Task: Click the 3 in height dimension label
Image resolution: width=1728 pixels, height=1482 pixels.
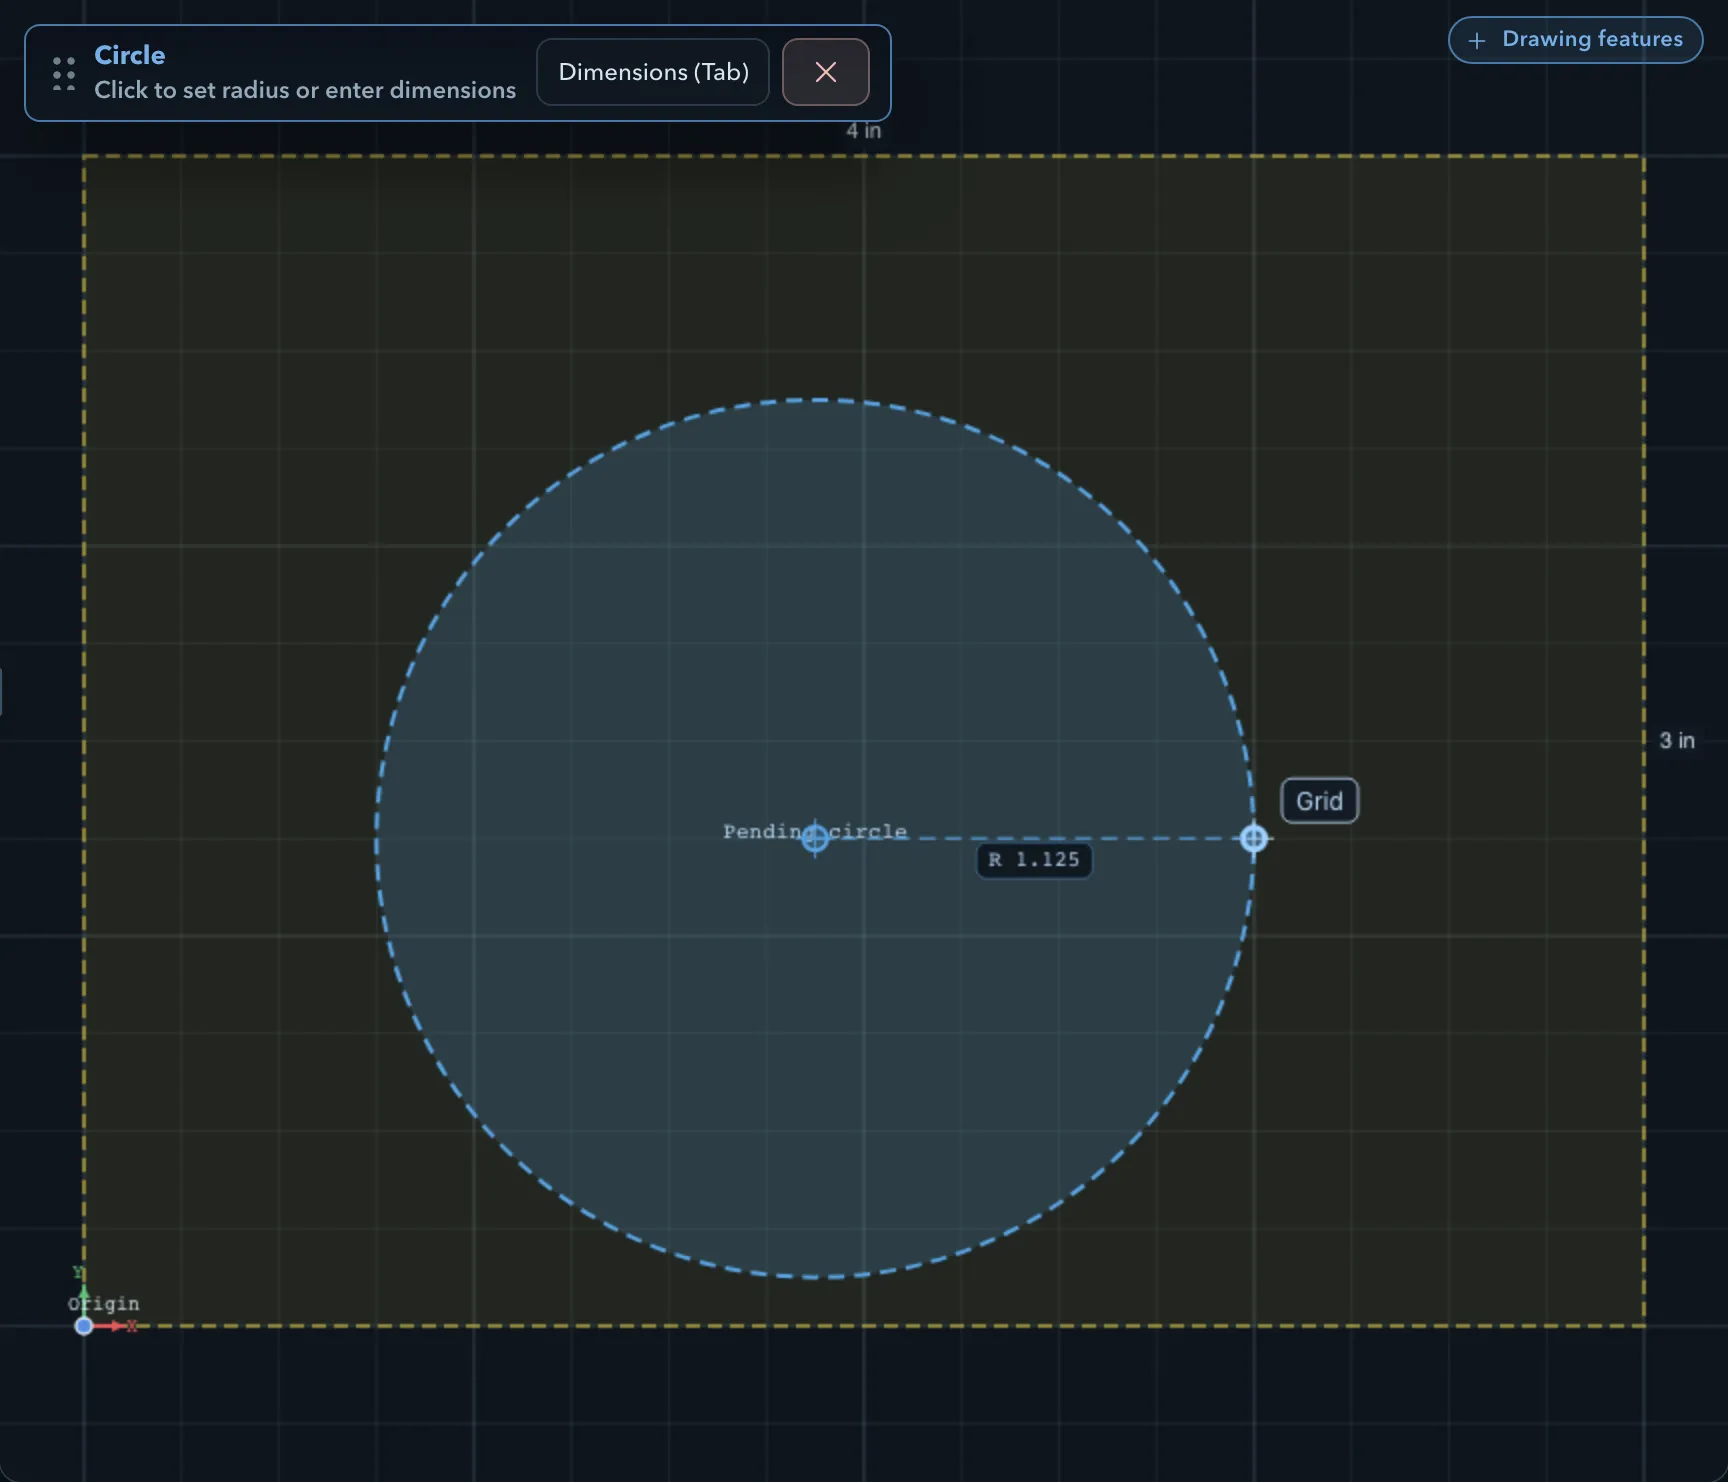Action: [x=1677, y=741]
